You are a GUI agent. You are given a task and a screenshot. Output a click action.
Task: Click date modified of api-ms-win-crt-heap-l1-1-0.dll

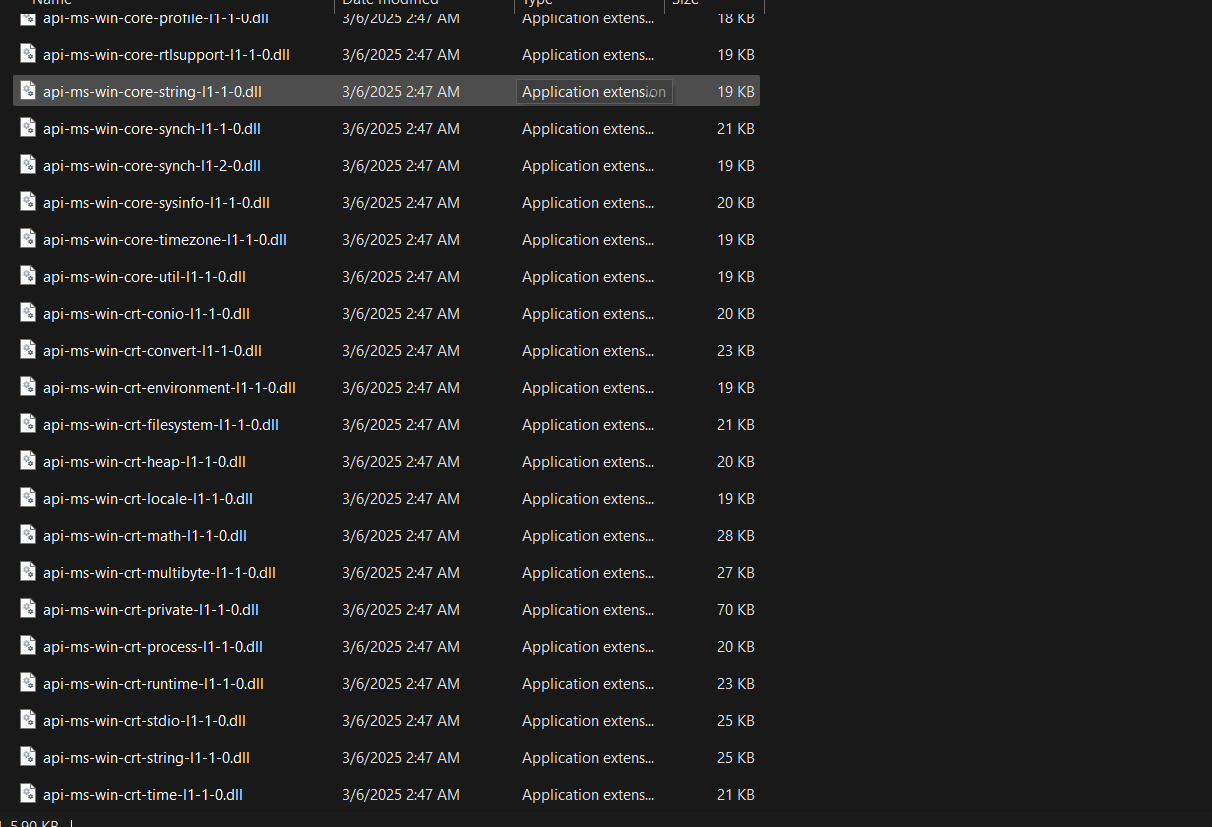tap(401, 462)
